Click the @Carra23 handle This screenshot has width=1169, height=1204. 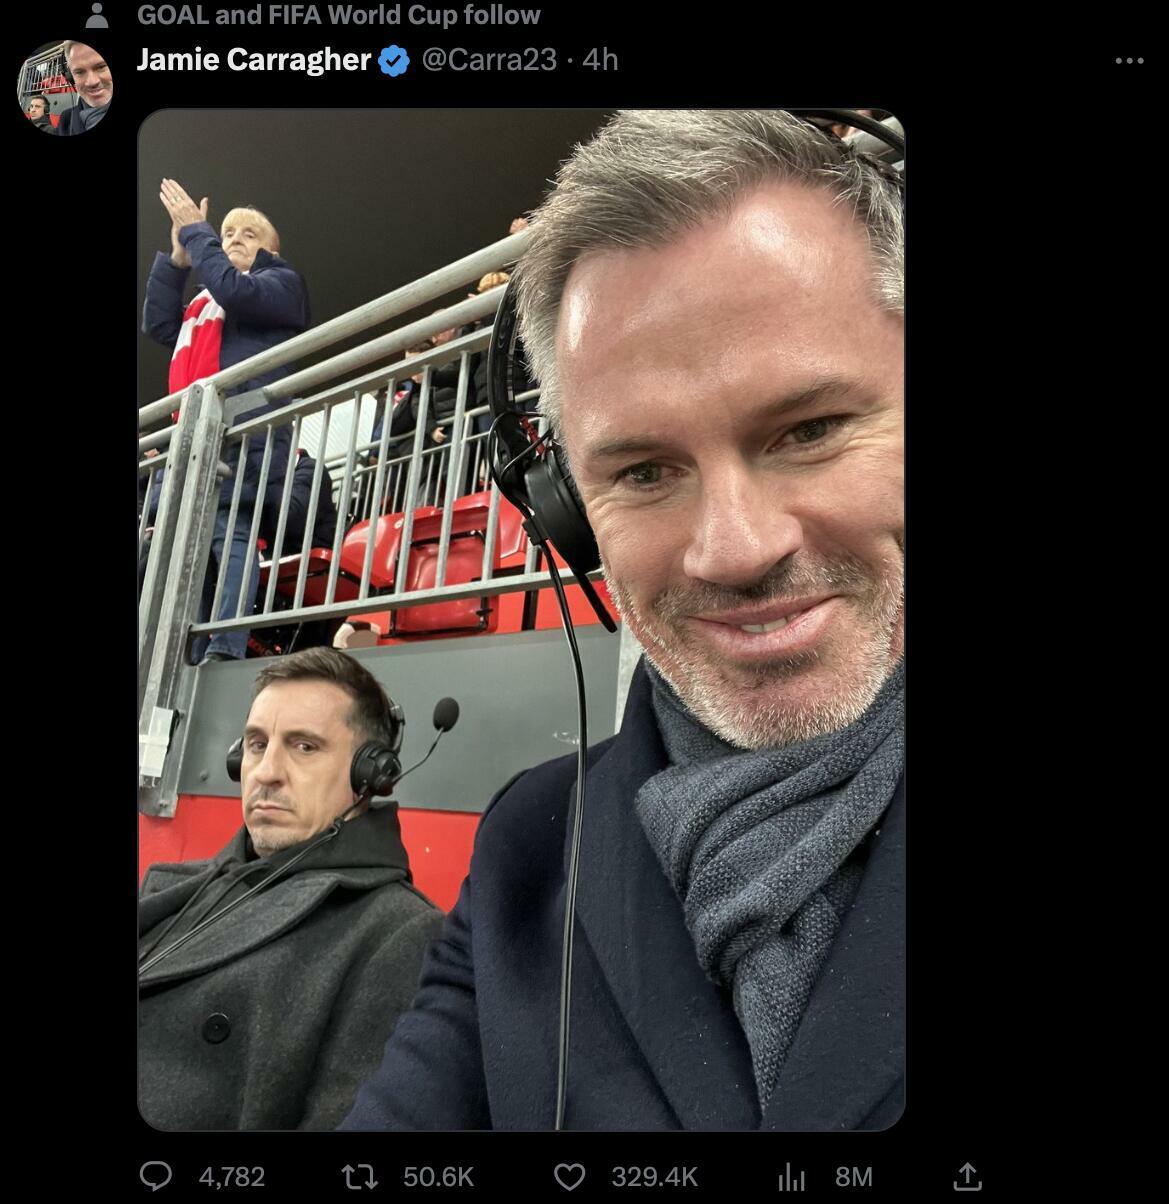tap(488, 60)
